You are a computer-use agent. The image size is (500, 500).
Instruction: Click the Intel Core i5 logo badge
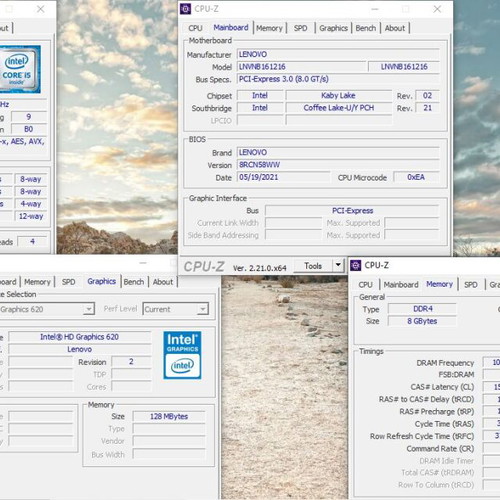tap(20, 69)
